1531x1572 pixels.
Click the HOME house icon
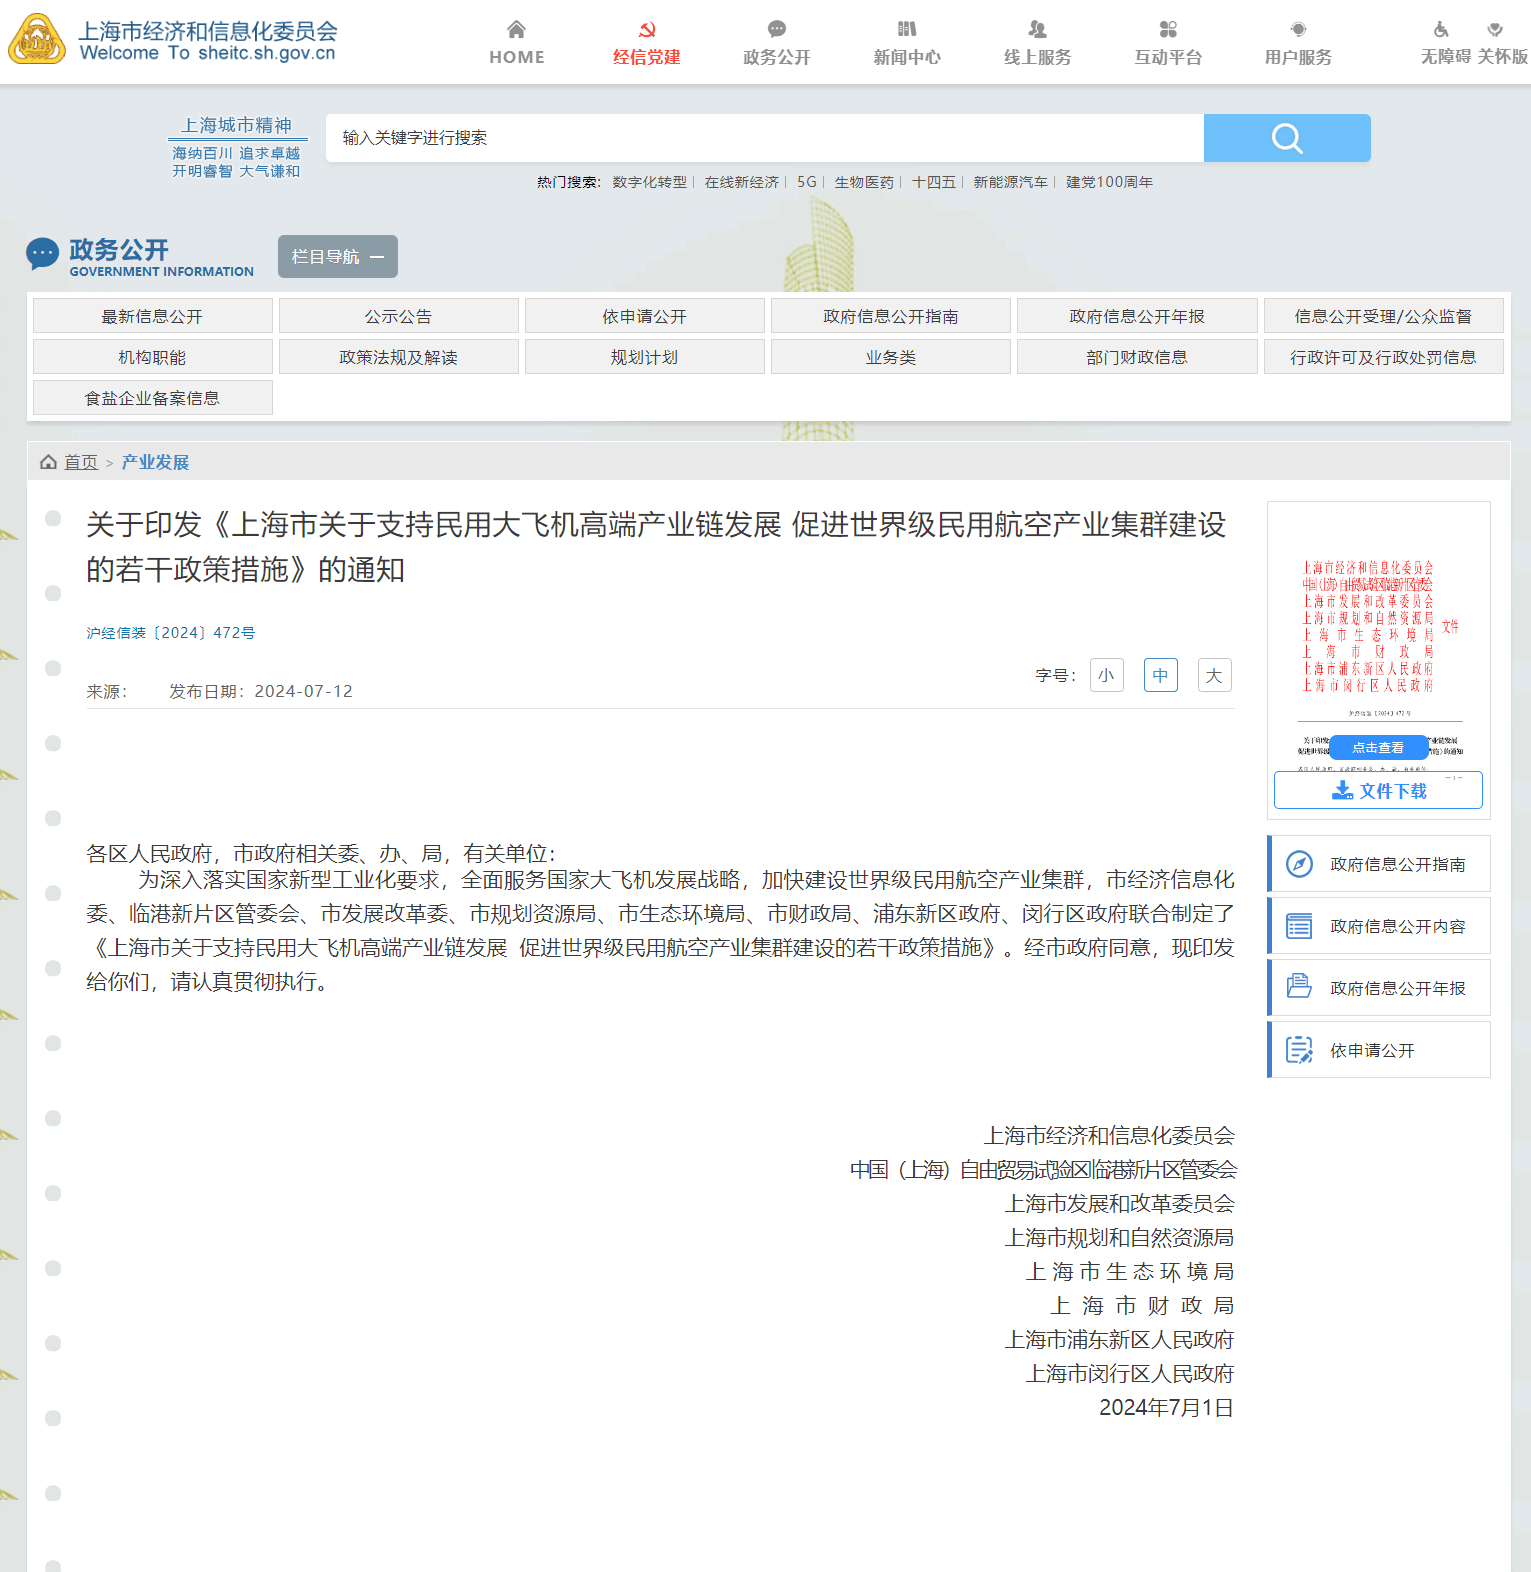pyautogui.click(x=516, y=29)
